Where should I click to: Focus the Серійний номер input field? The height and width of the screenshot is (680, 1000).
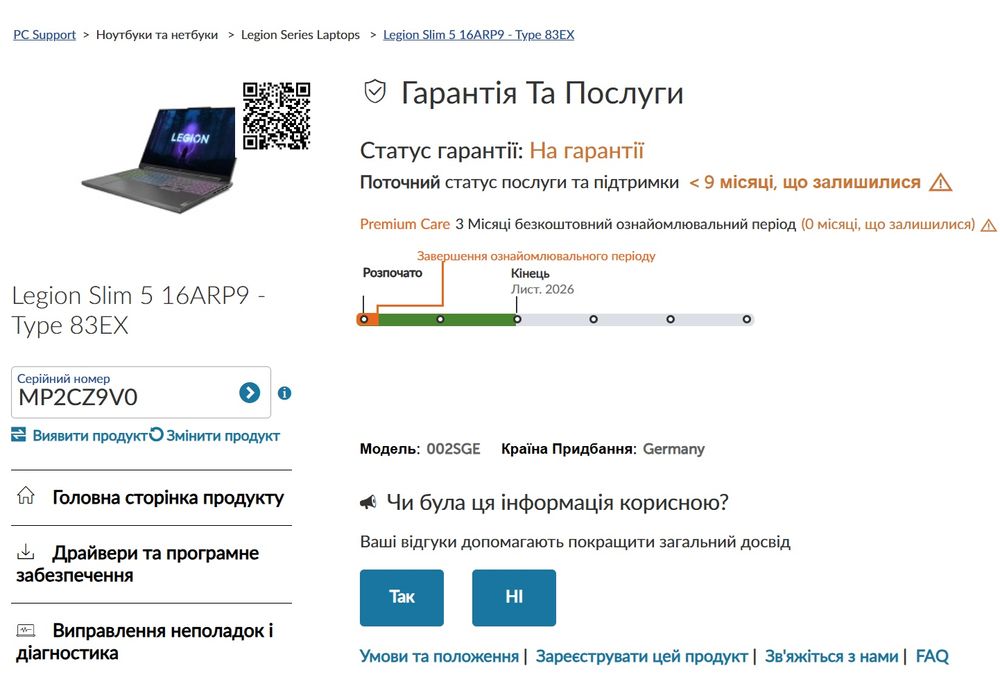click(141, 392)
